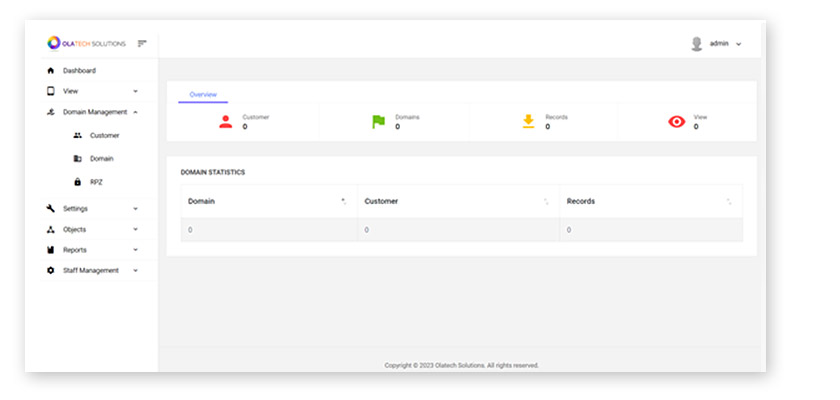The width and height of the screenshot is (840, 400).
Task: Expand the Staff Management gear menu
Action: 91,270
